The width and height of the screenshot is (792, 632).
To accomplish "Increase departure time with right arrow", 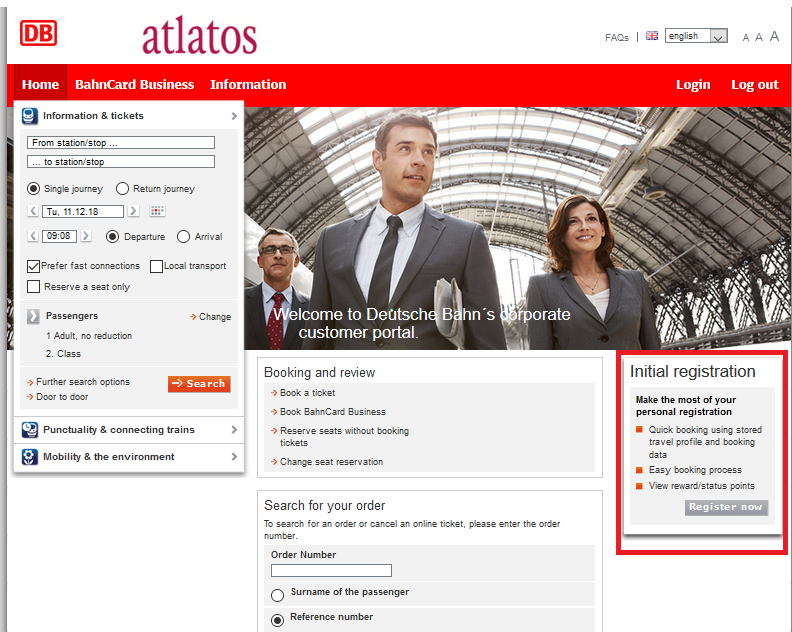I will (x=86, y=235).
